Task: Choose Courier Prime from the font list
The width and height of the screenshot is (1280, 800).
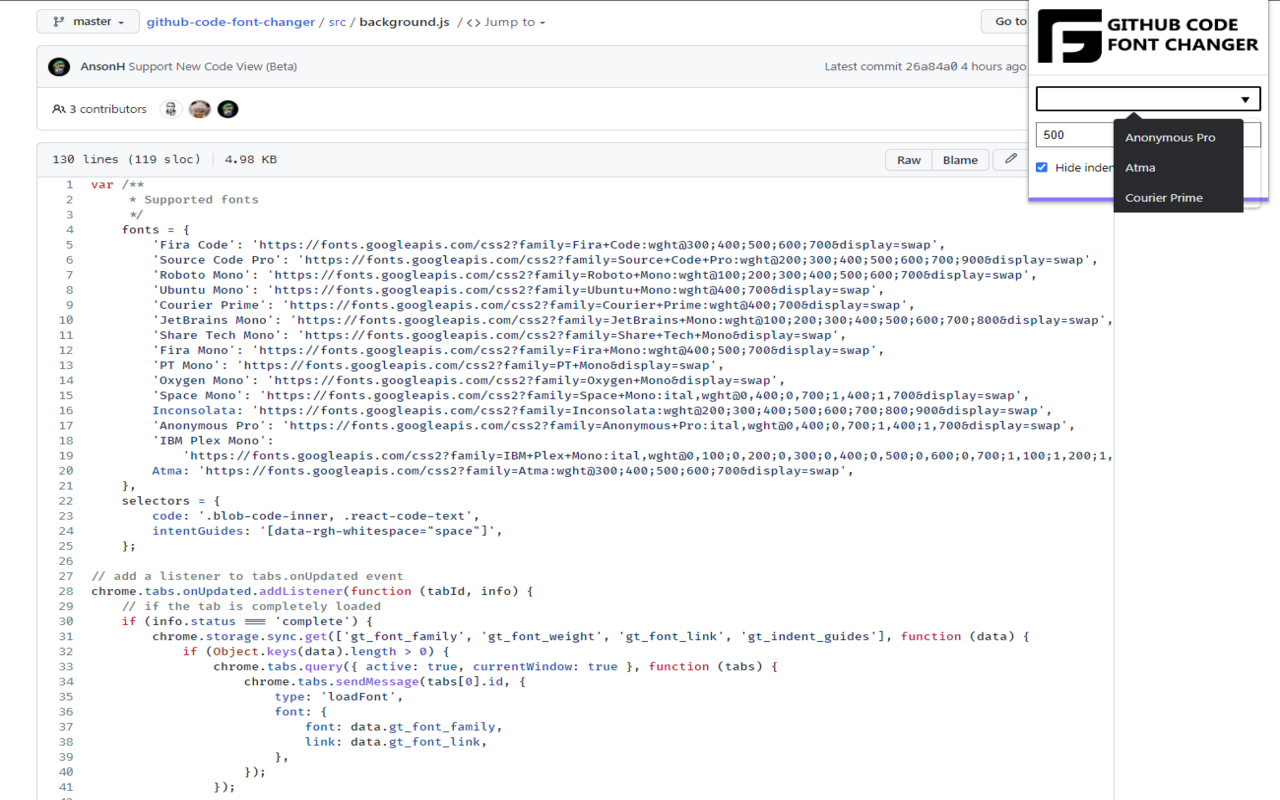Action: coord(1178,198)
